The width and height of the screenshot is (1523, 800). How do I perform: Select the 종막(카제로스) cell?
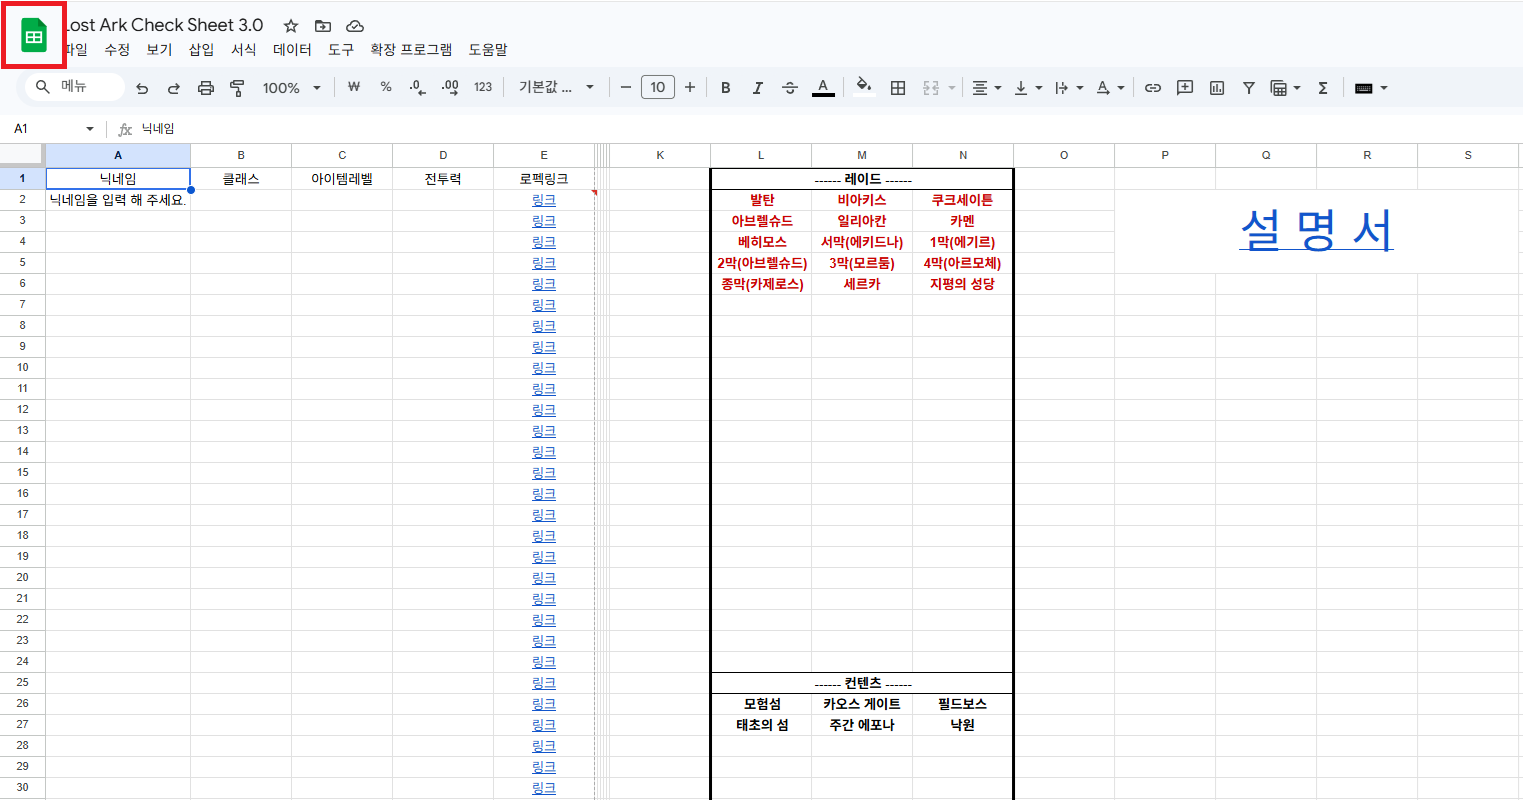pyautogui.click(x=761, y=284)
